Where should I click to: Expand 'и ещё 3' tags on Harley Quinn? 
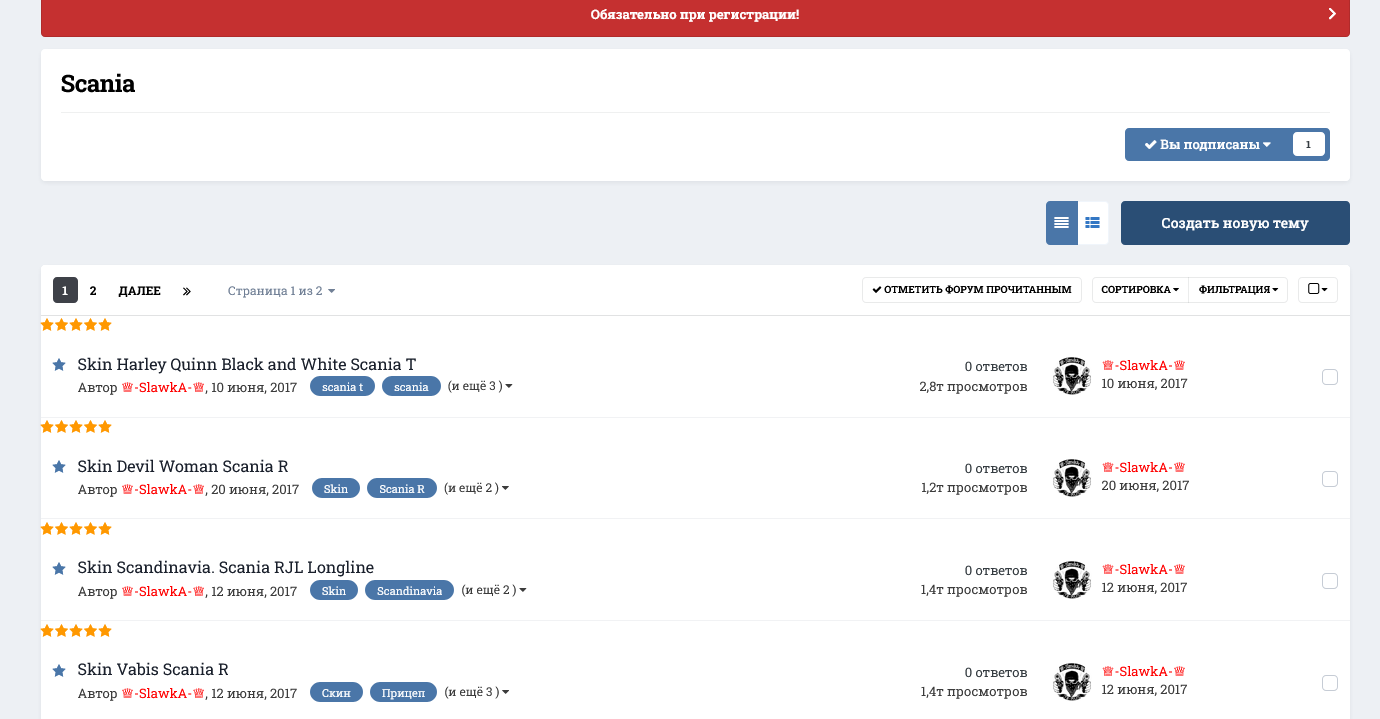tap(480, 386)
